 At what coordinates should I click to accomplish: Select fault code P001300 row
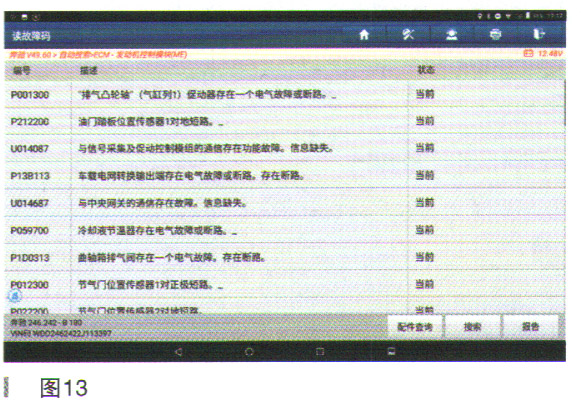pos(284,94)
